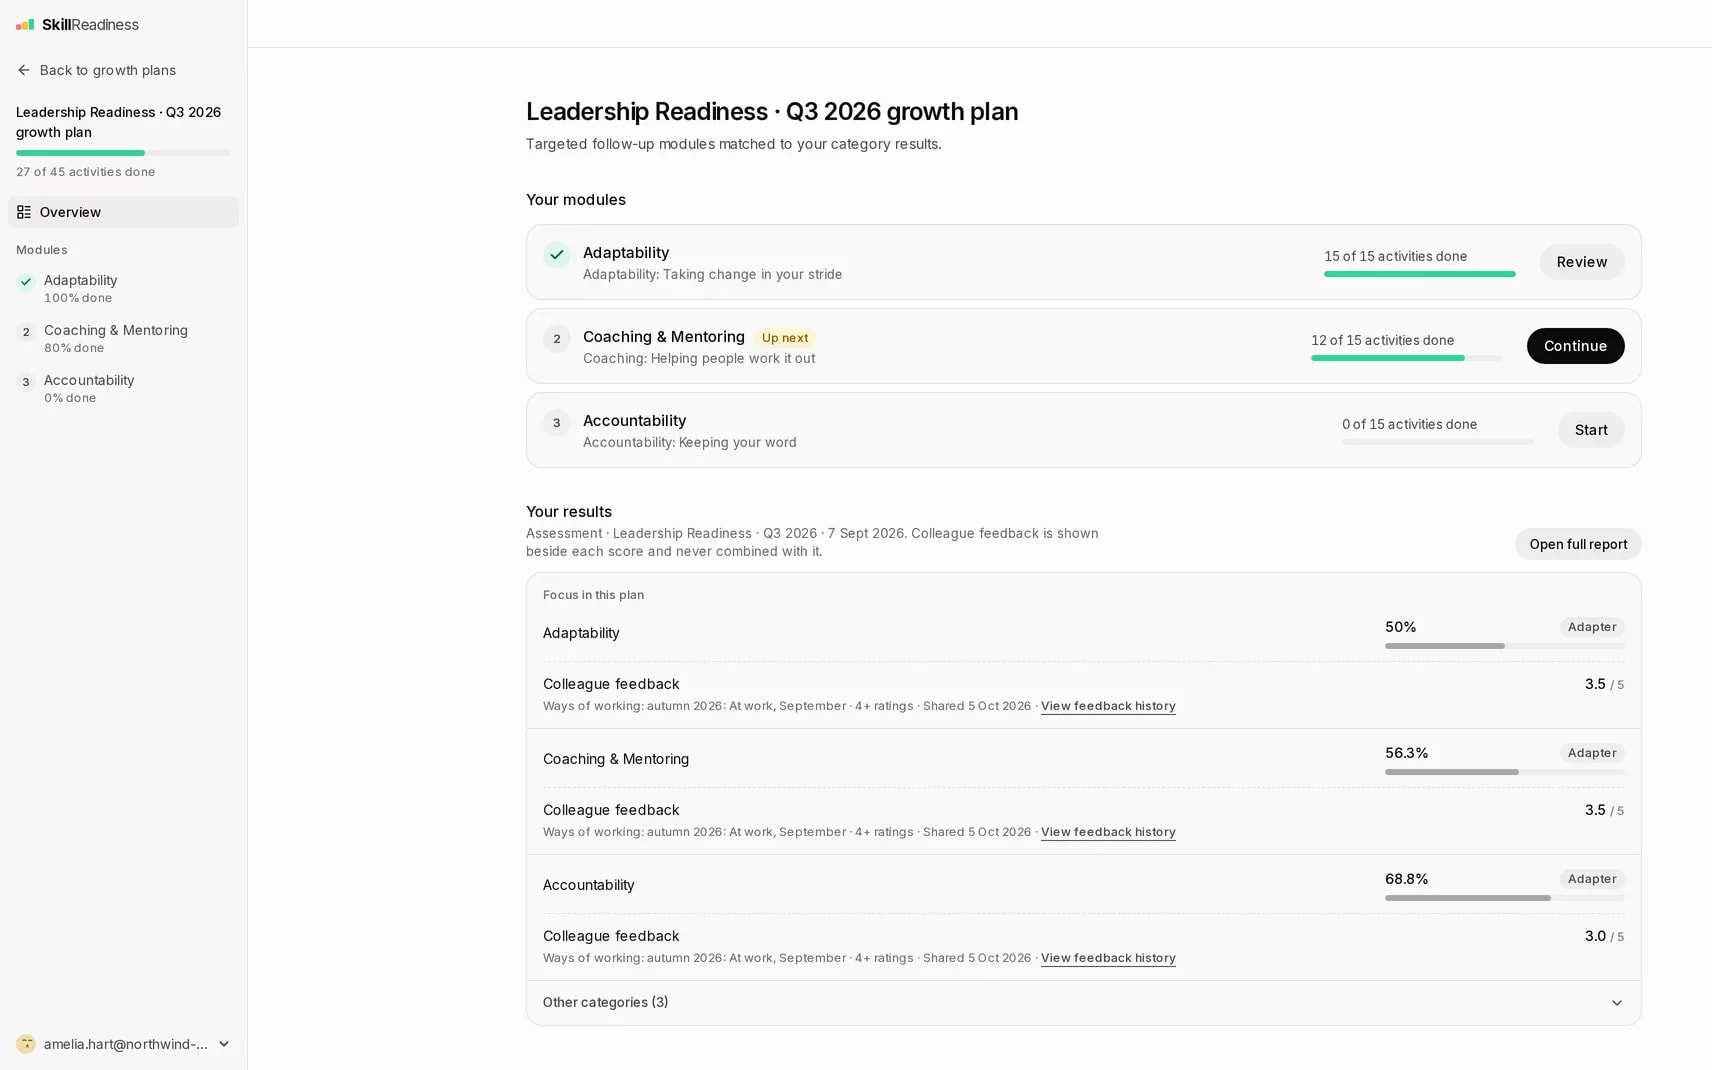Click the step 2 circle on Coaching card
Image resolution: width=1712 pixels, height=1070 pixels.
(x=557, y=339)
